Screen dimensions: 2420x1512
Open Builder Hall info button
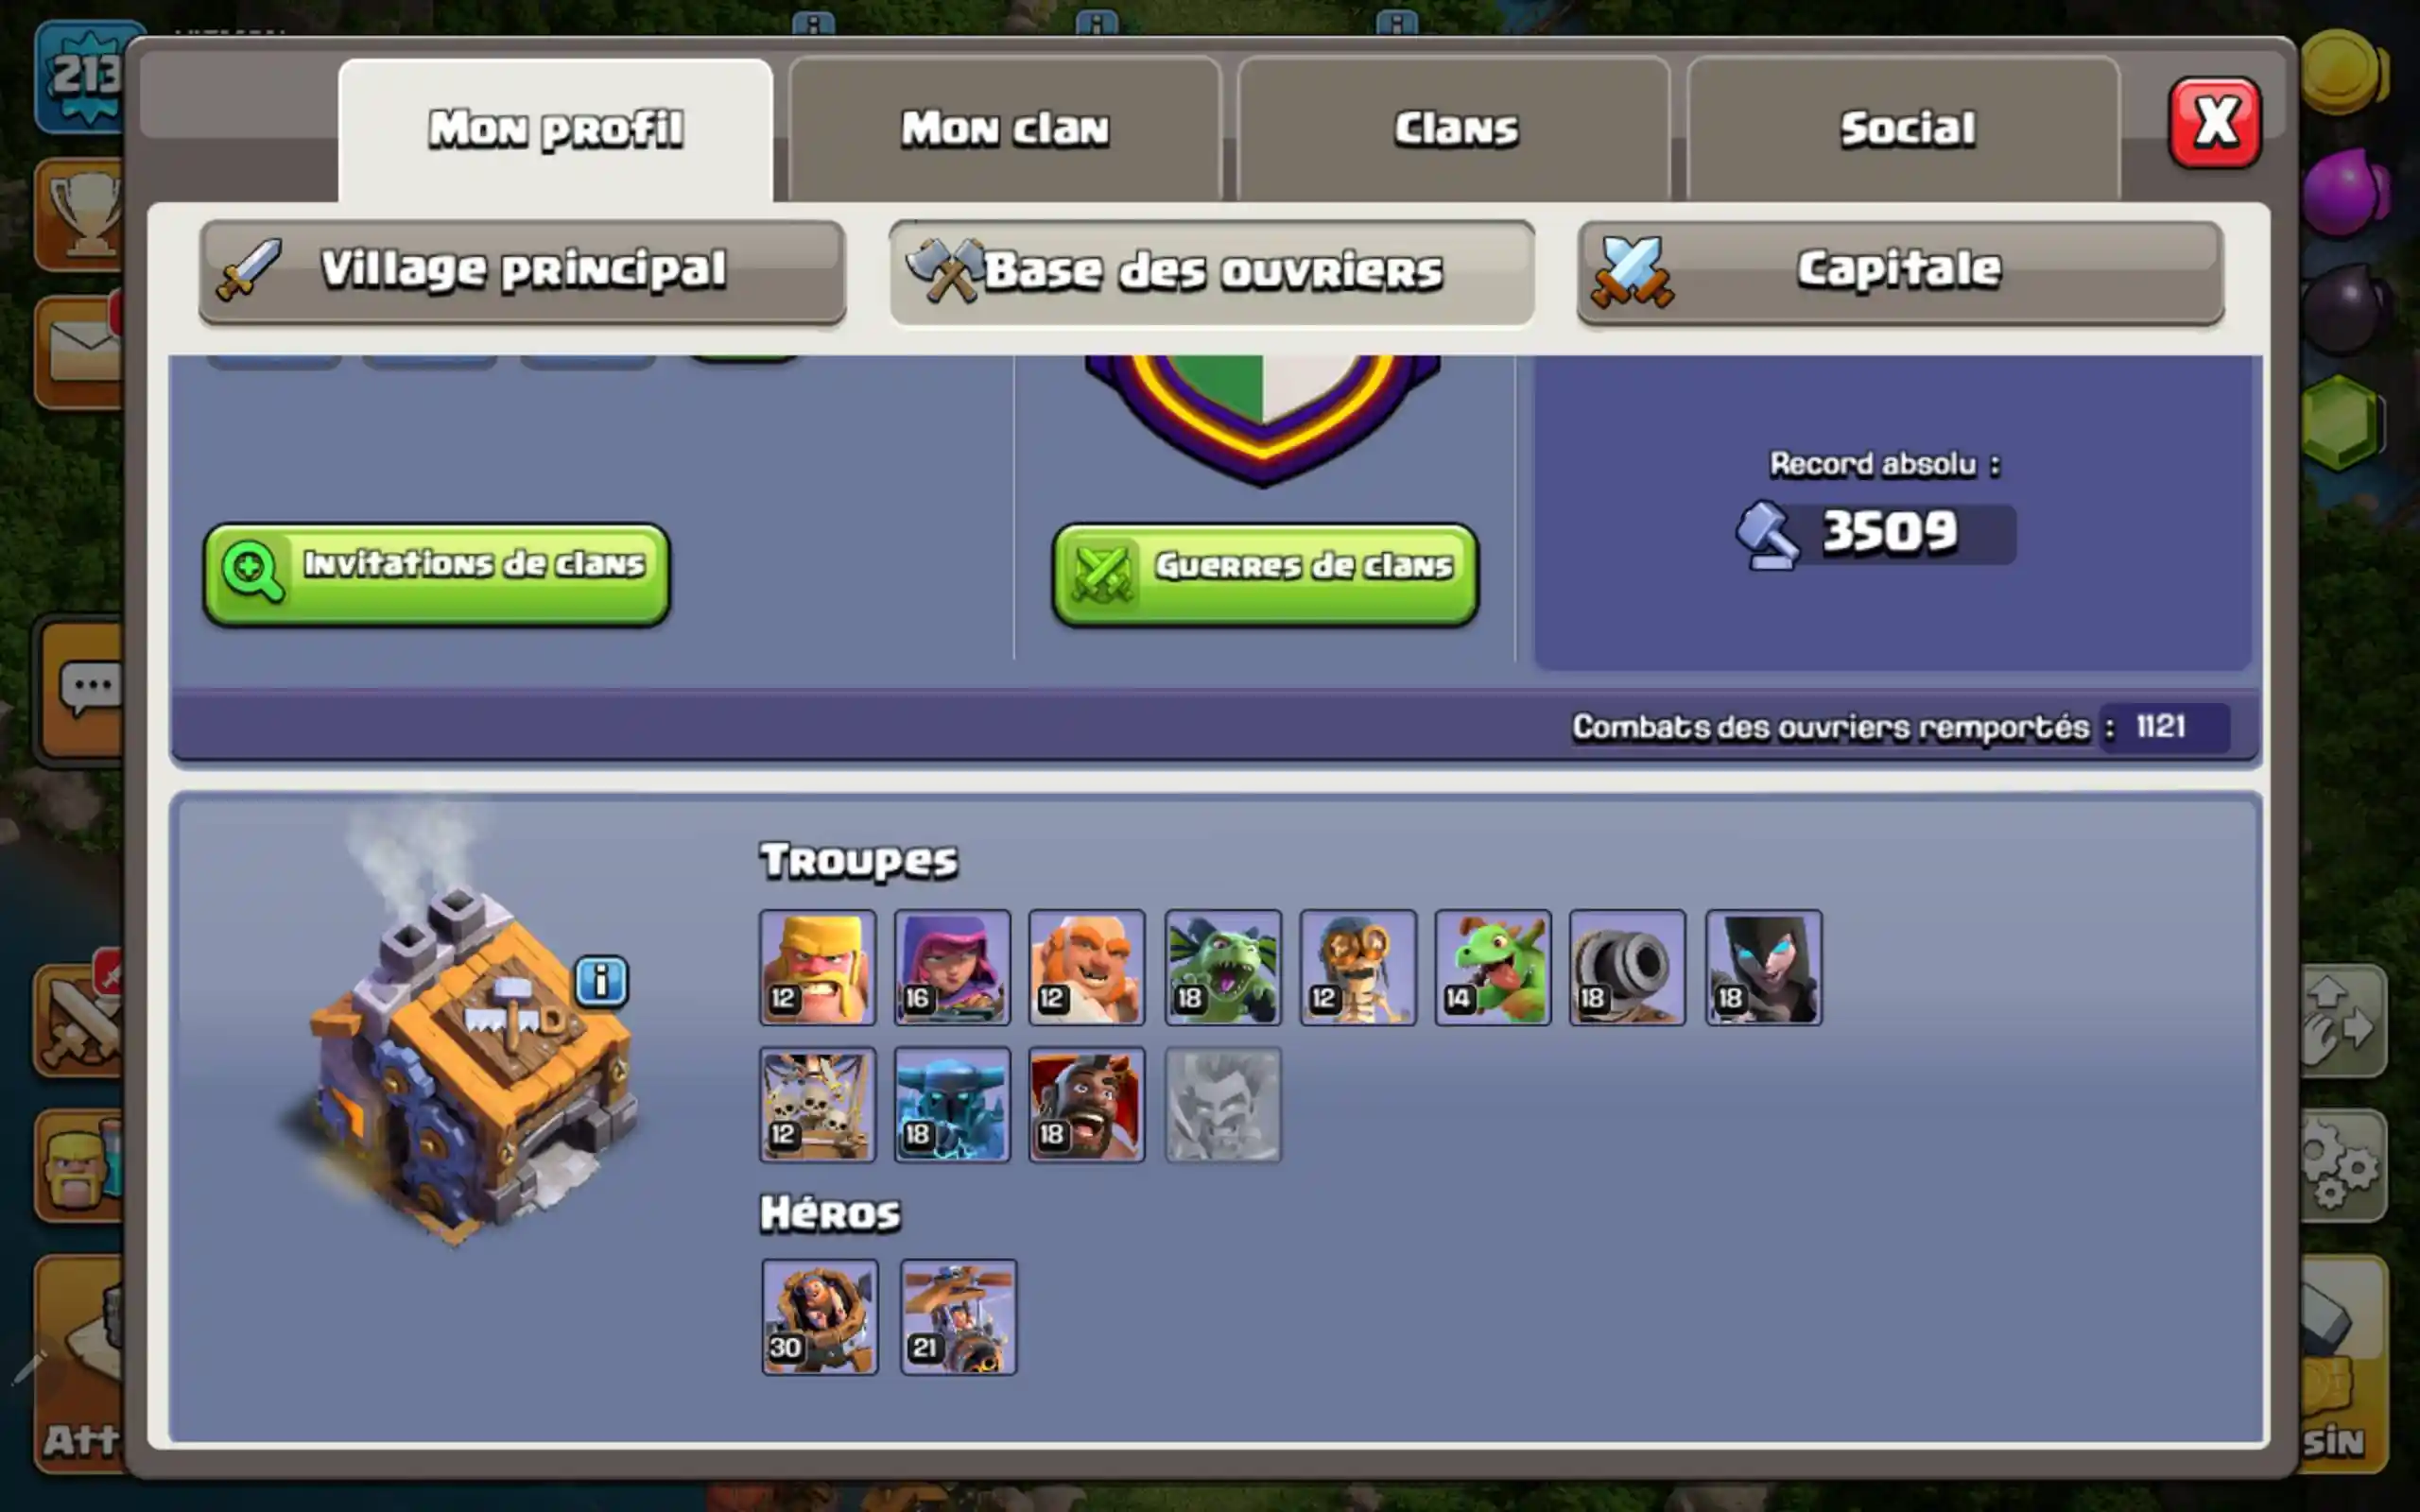coord(601,981)
